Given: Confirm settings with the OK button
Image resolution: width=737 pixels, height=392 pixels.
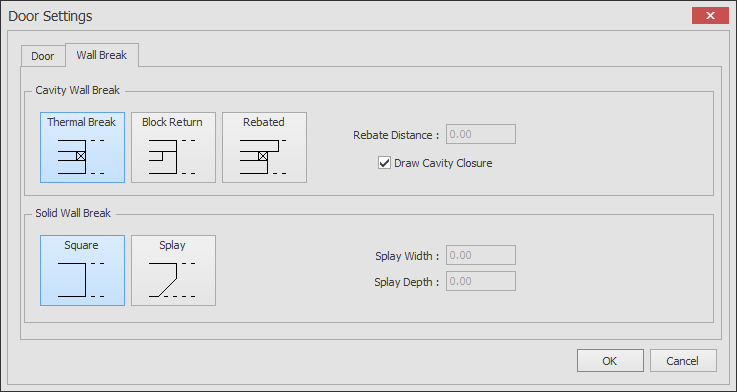Looking at the screenshot, I should [610, 361].
